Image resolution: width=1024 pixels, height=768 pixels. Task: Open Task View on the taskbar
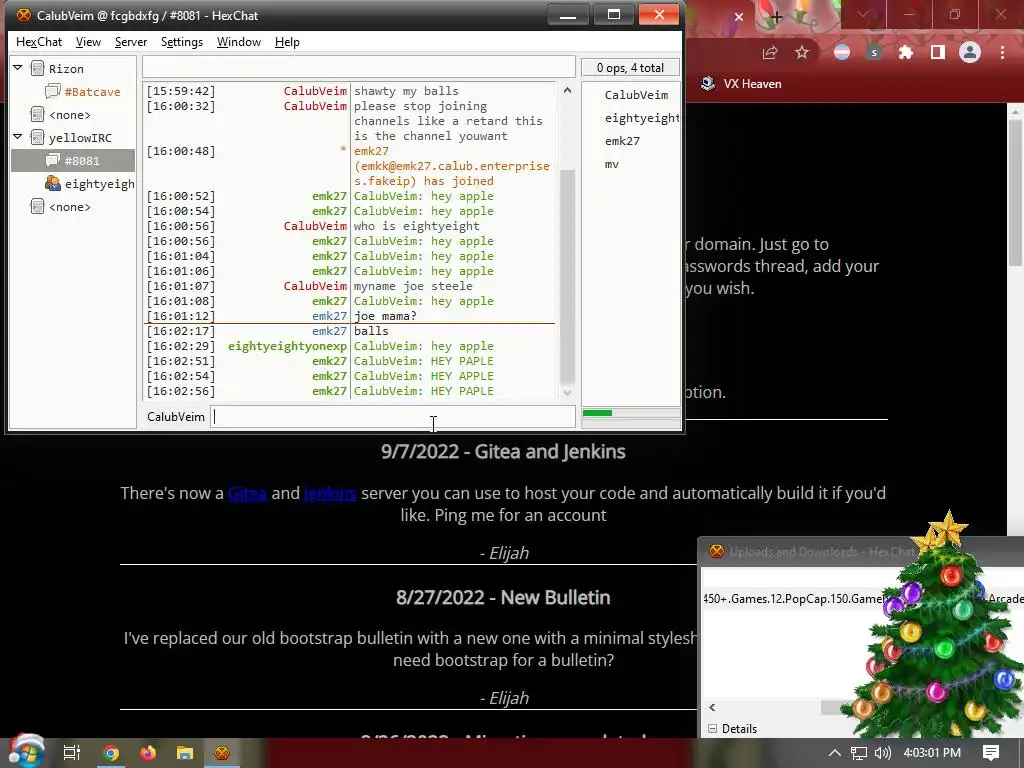72,753
